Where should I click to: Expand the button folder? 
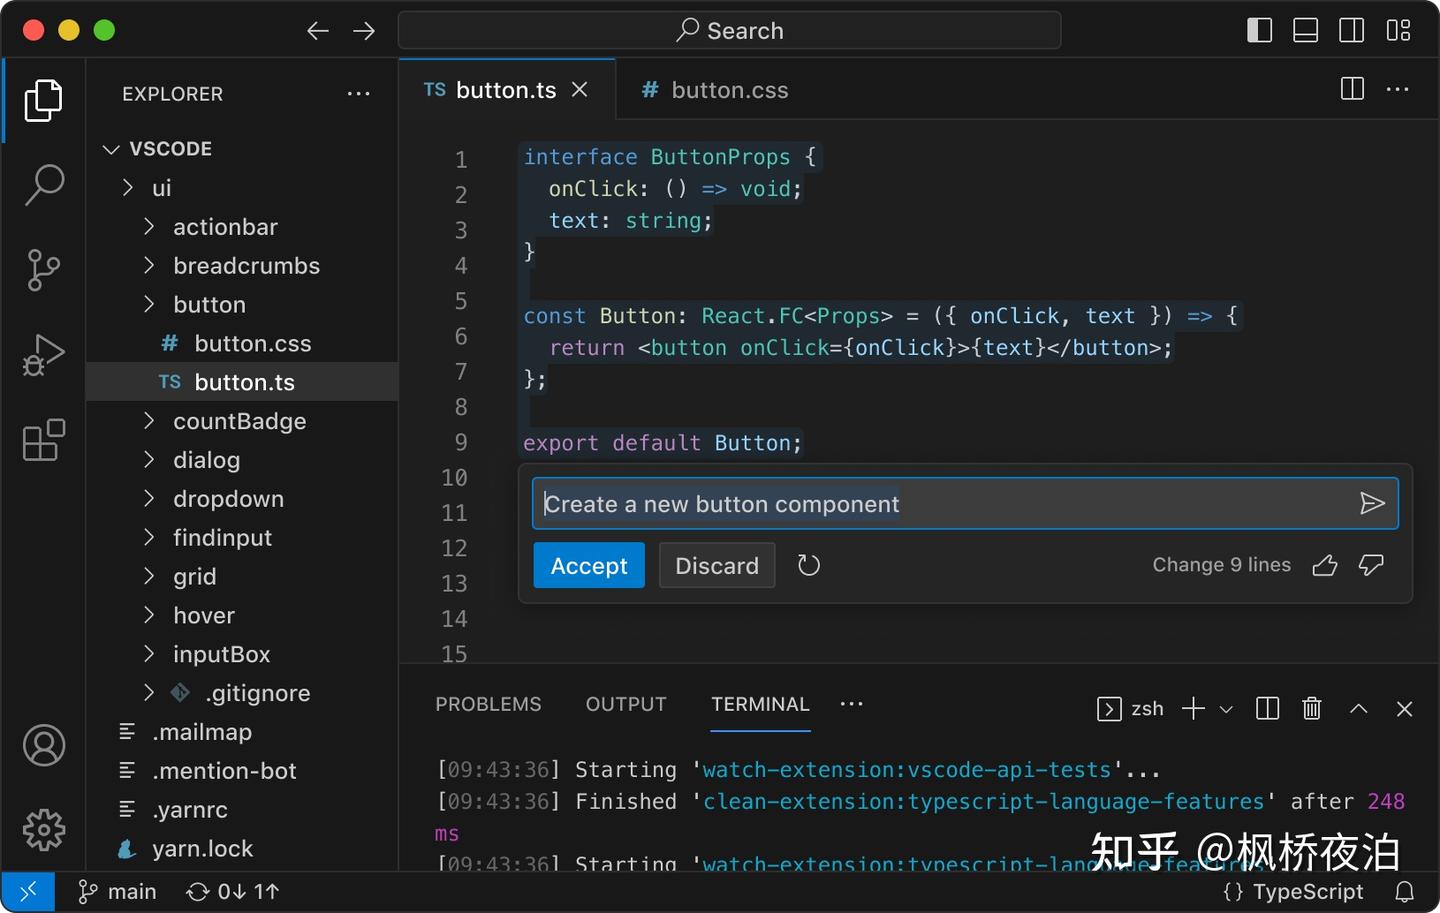[x=242, y=305]
